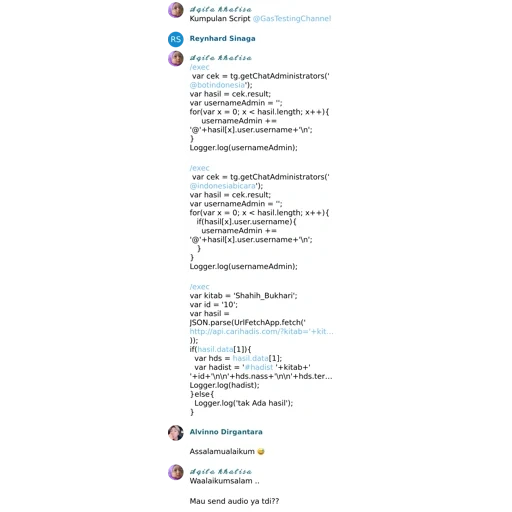The width and height of the screenshot is (512, 512).
Task: Click Aqila Khalisa's avatar beside Waalaikumsalam
Action: pos(176,472)
